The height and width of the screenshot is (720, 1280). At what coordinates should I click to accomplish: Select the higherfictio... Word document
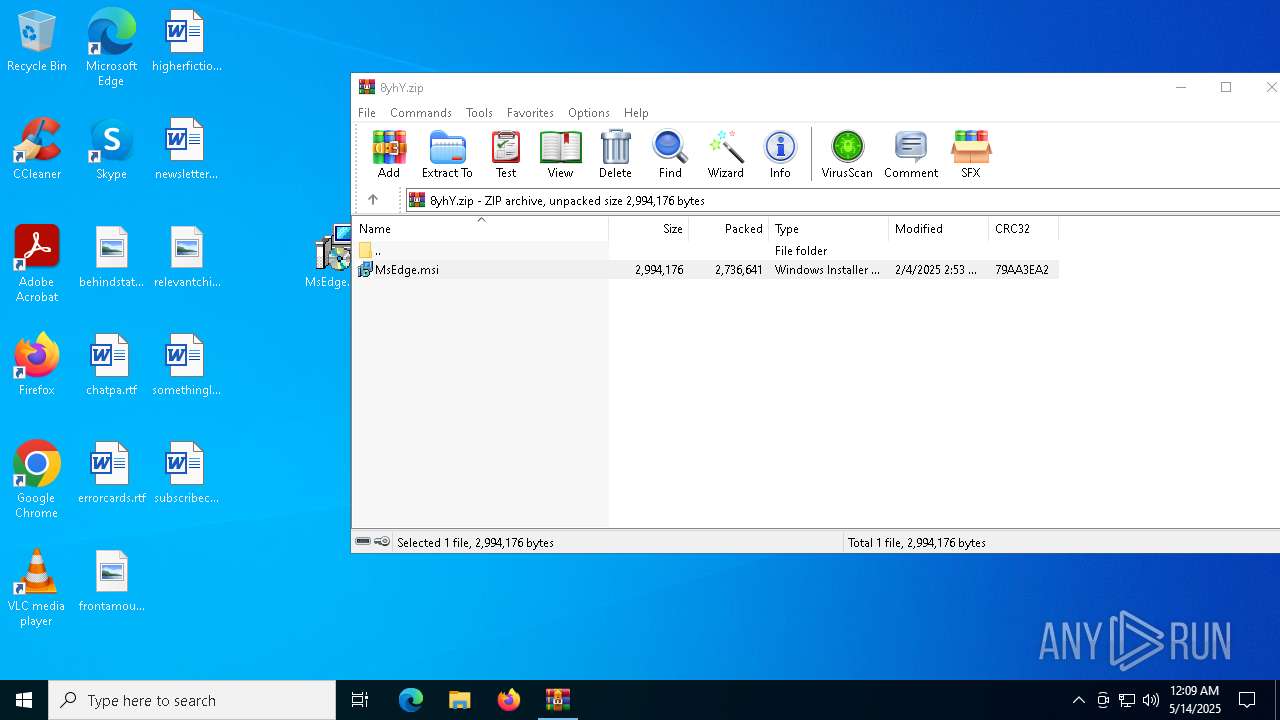click(186, 41)
